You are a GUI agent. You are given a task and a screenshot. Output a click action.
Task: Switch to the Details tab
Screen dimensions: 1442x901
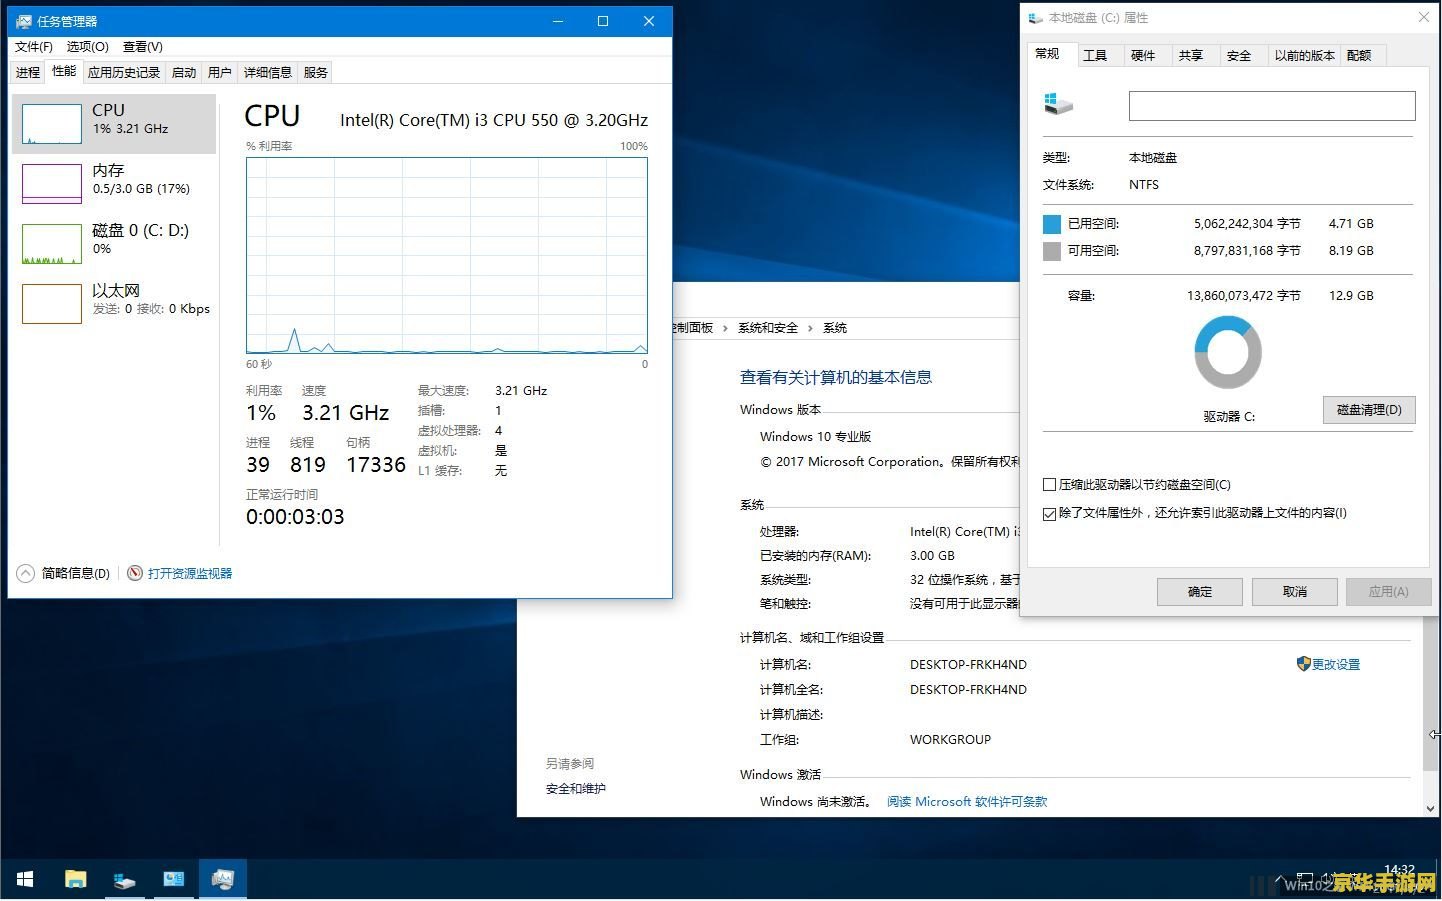point(268,72)
